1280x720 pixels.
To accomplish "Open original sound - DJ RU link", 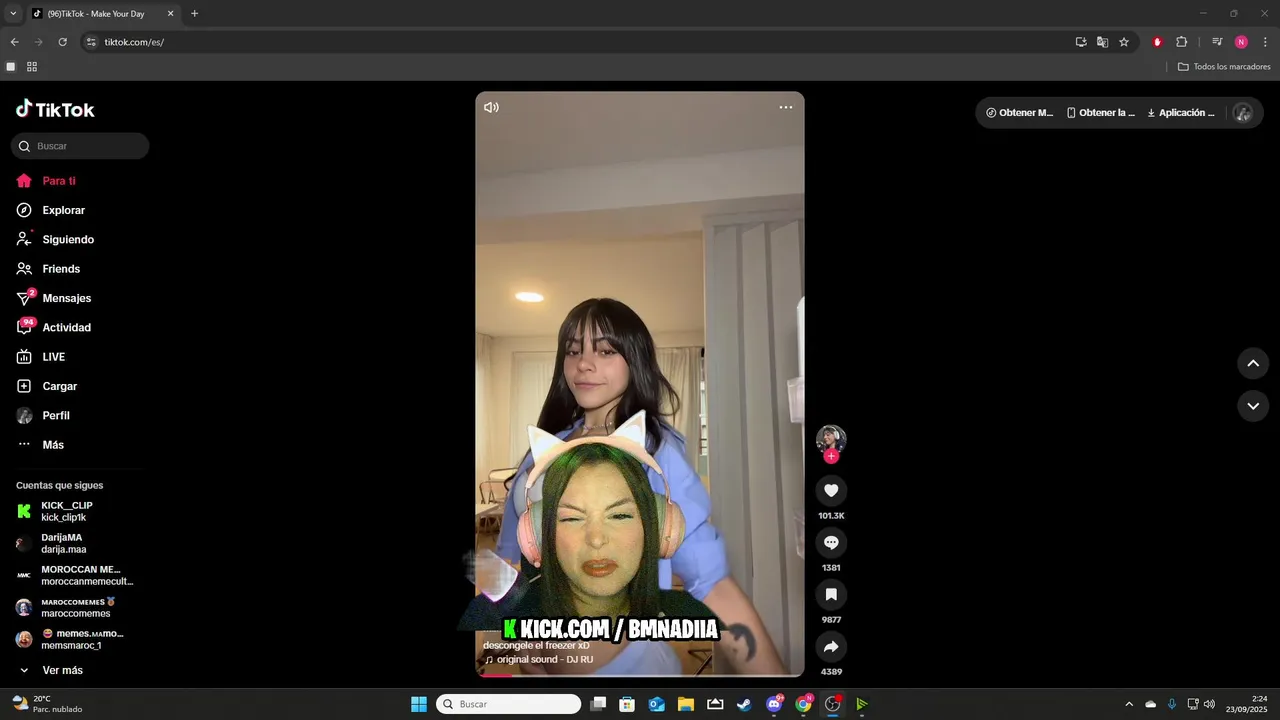I will pyautogui.click(x=545, y=660).
